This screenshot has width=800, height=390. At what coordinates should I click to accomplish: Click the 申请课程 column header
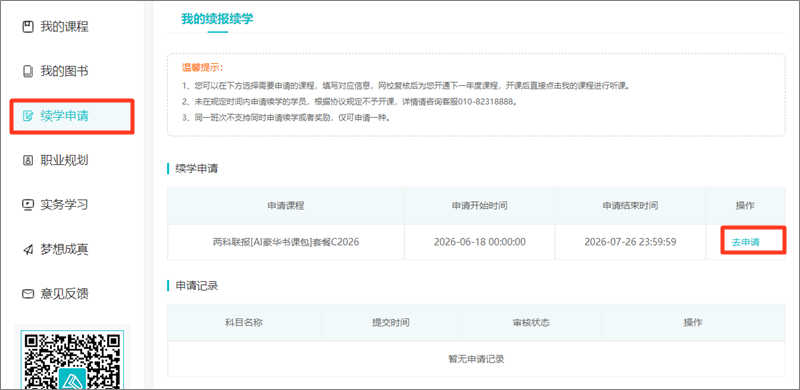(286, 206)
